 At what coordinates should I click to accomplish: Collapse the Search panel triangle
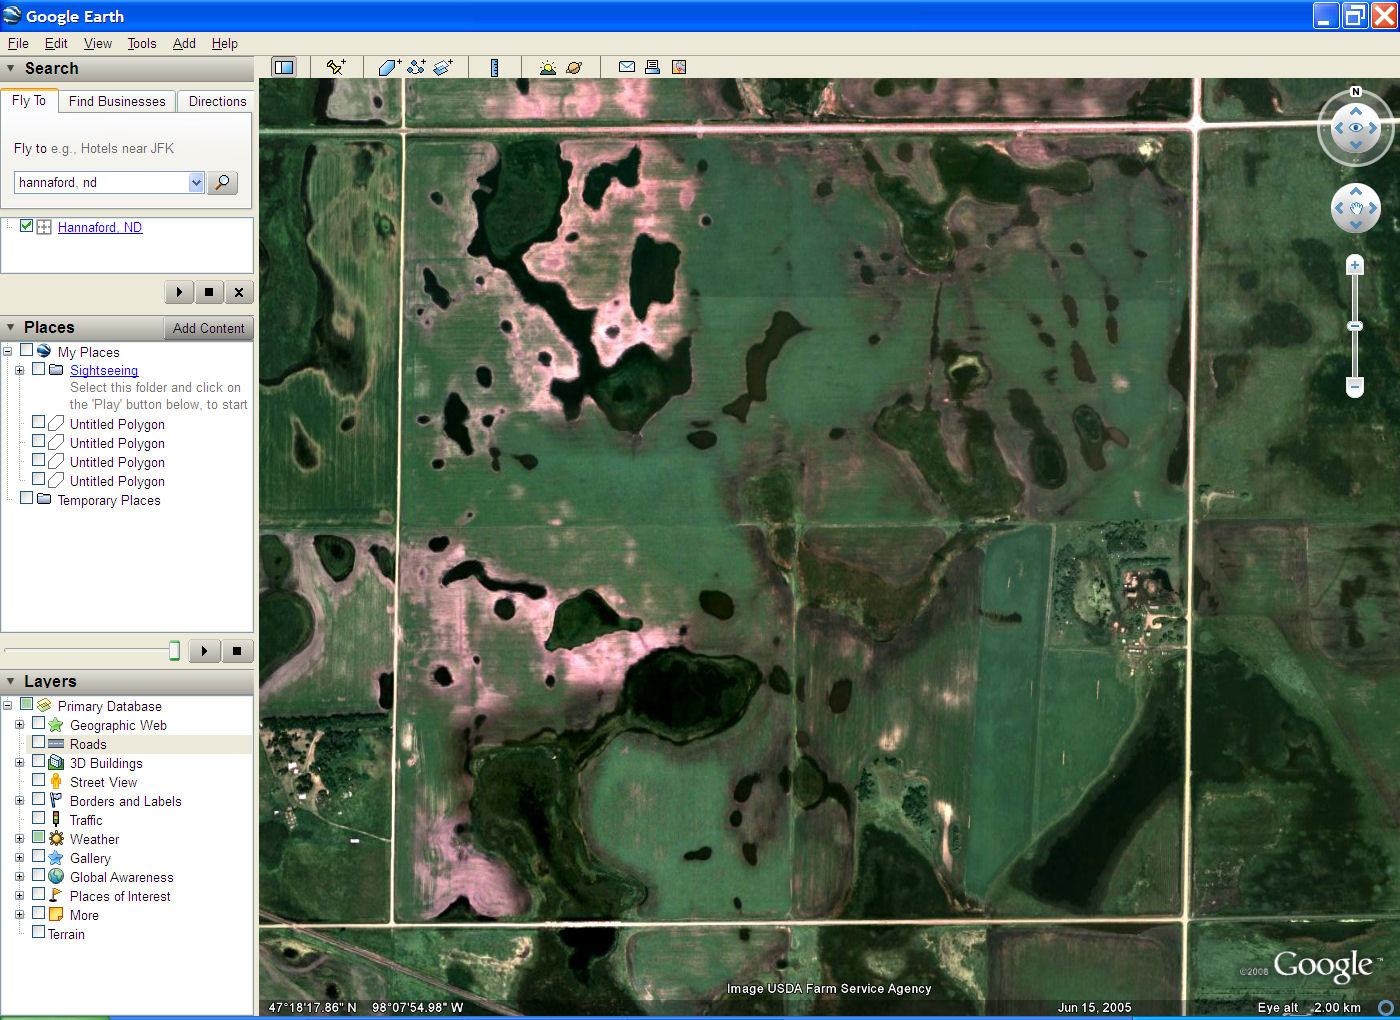point(11,69)
